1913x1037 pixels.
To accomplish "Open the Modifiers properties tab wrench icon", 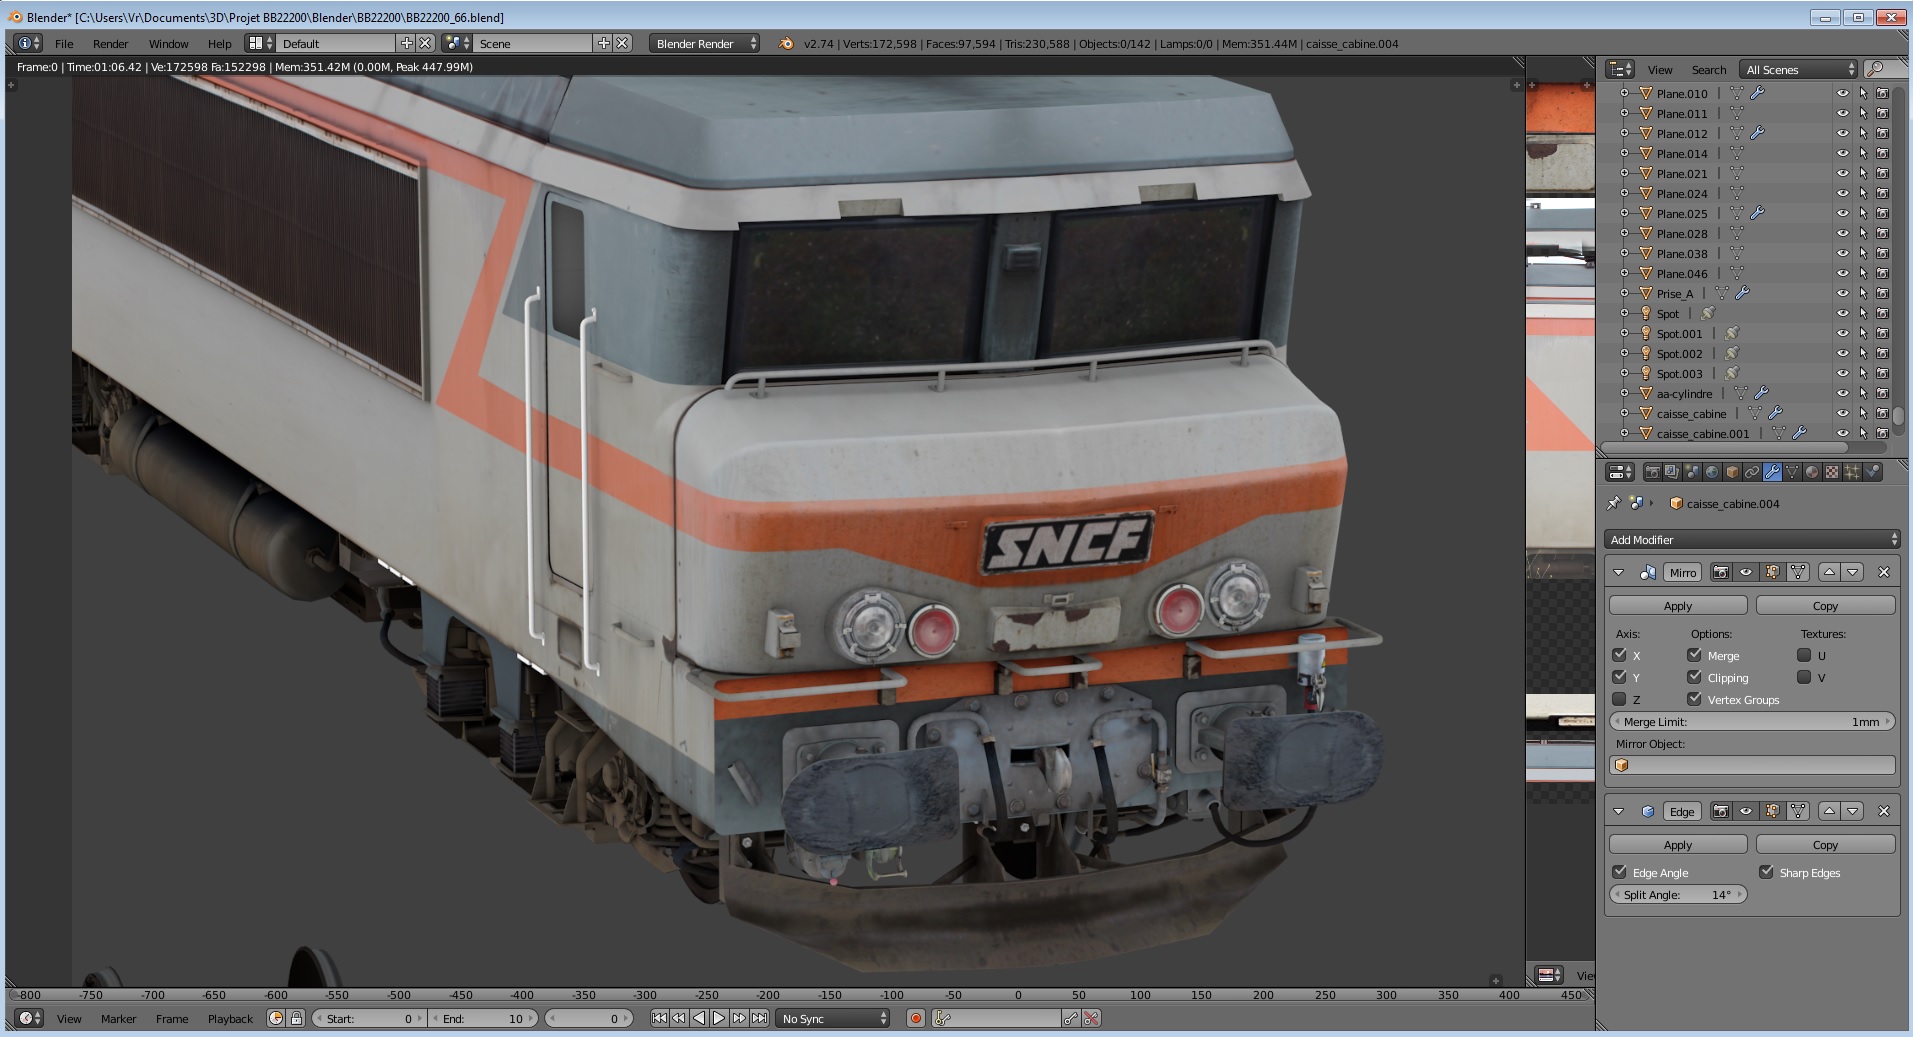I will [1772, 472].
